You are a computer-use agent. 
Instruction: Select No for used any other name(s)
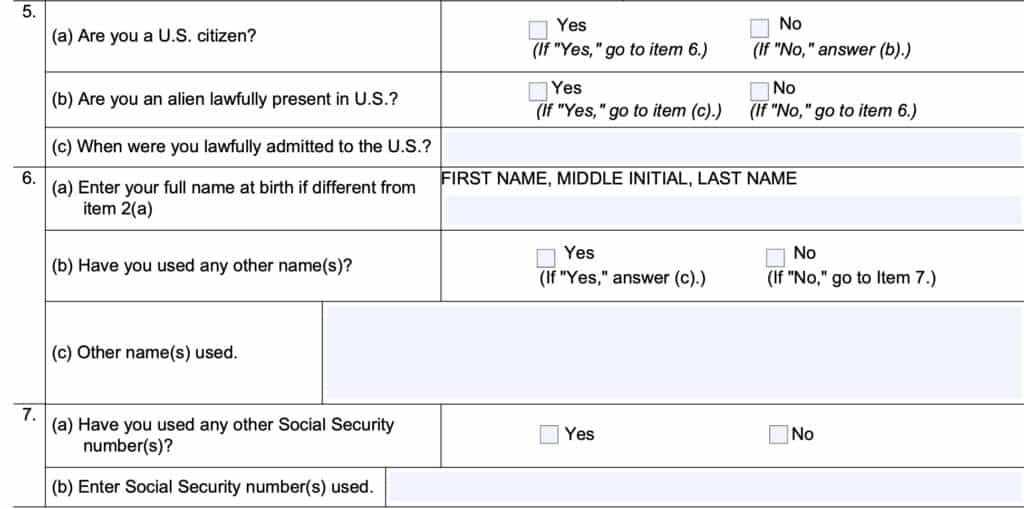point(775,258)
